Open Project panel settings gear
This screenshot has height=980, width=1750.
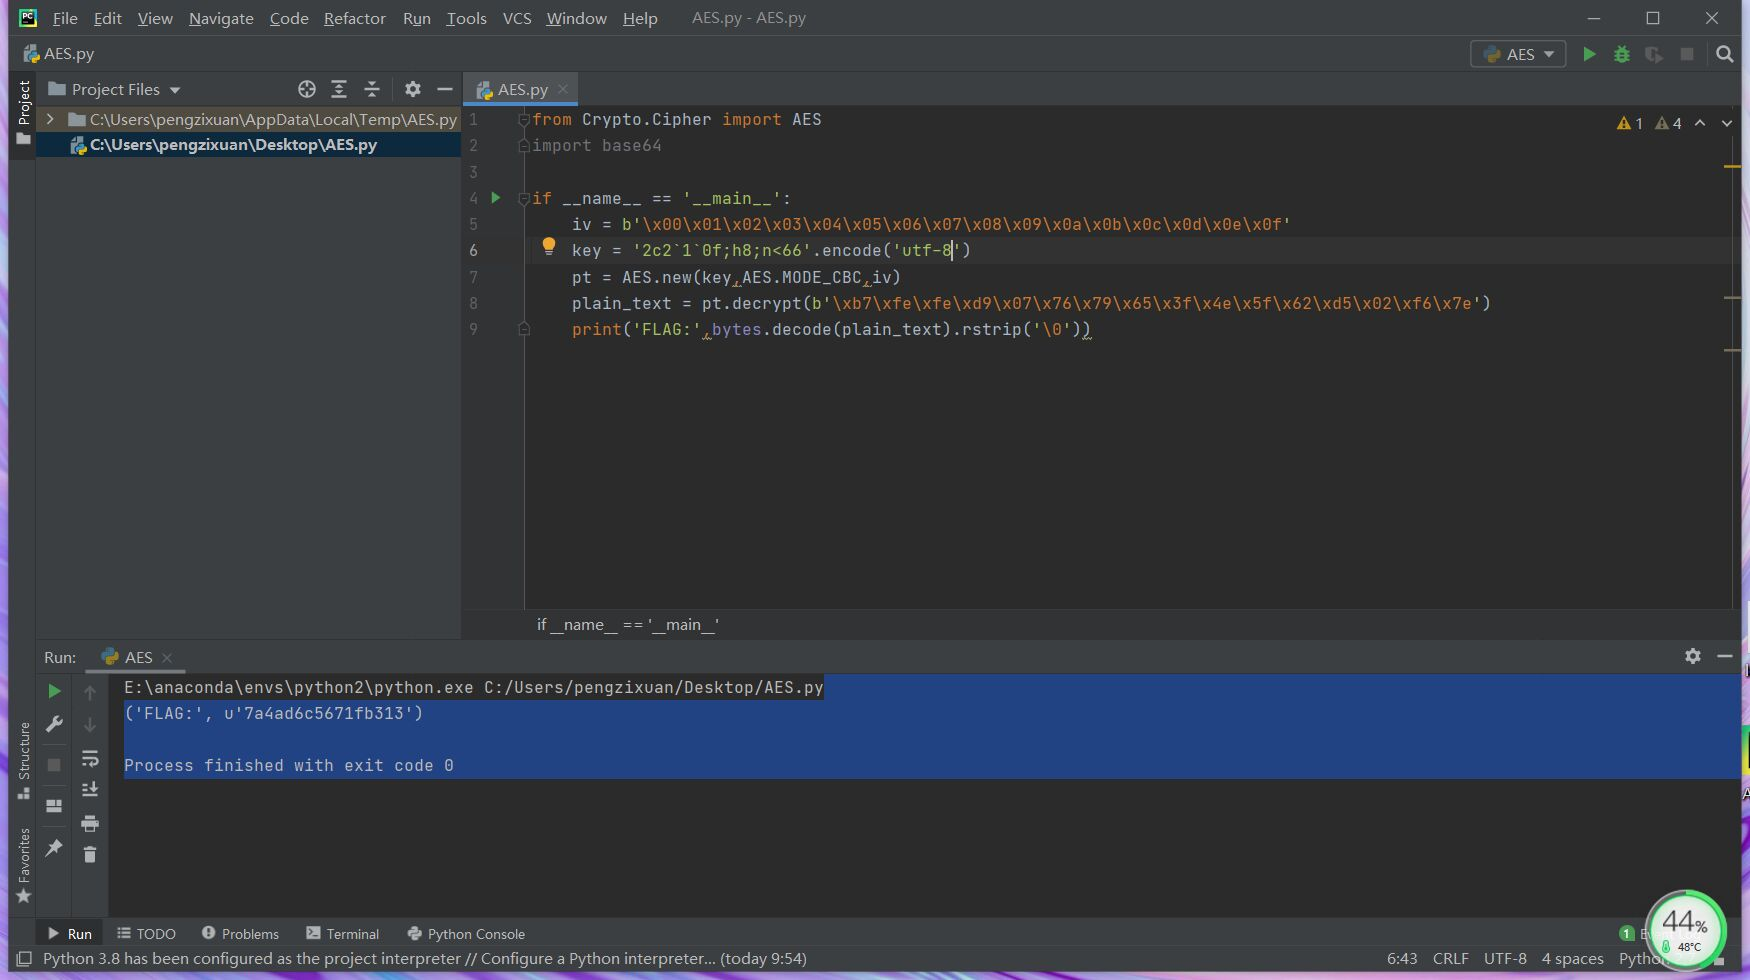pyautogui.click(x=412, y=89)
